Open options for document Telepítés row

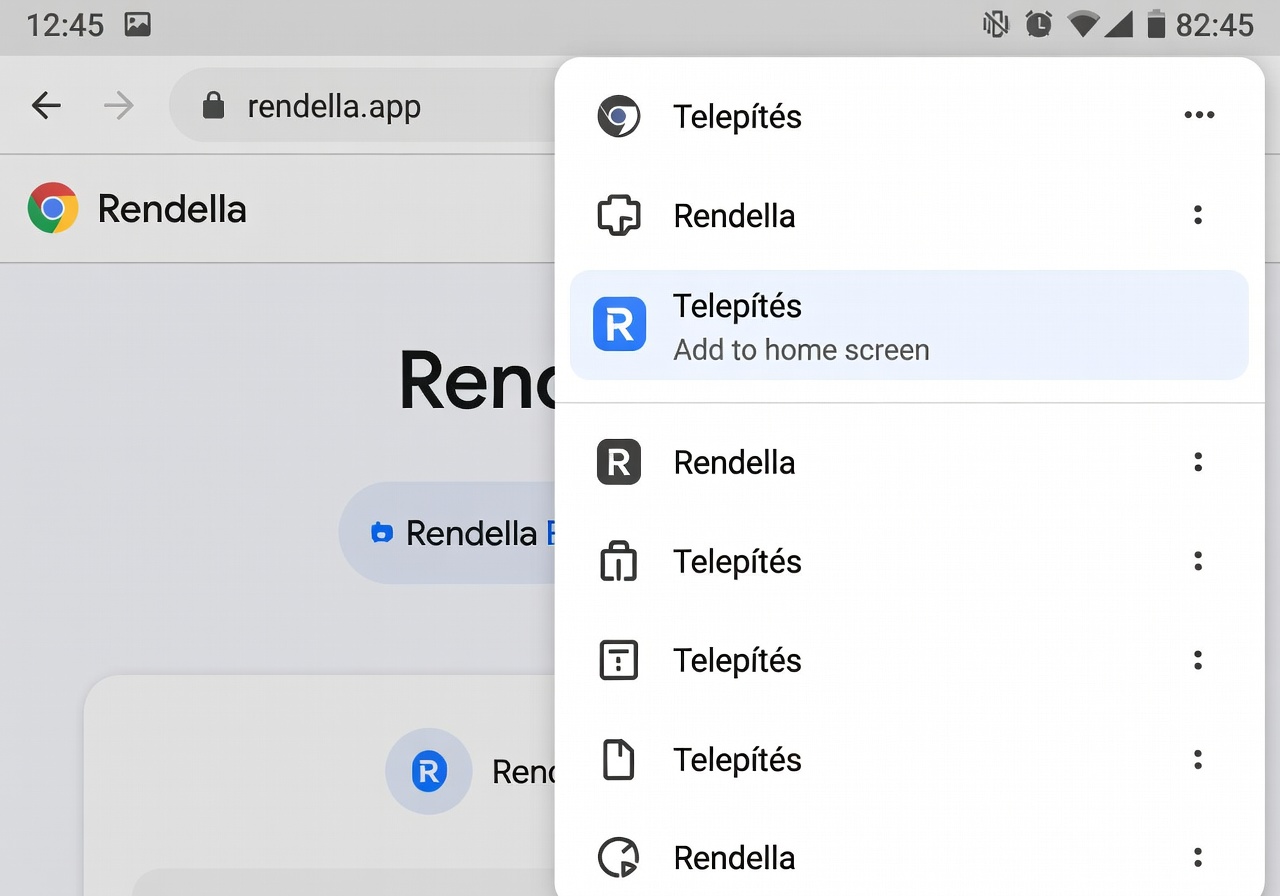tap(1198, 759)
